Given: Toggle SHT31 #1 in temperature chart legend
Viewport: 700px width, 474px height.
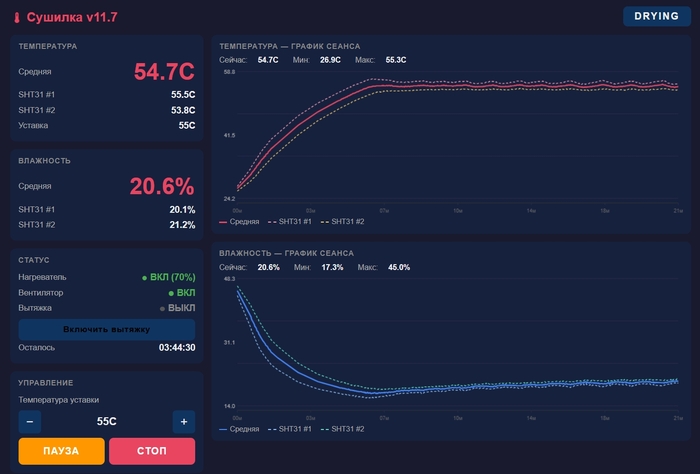Looking at the screenshot, I should [x=290, y=221].
